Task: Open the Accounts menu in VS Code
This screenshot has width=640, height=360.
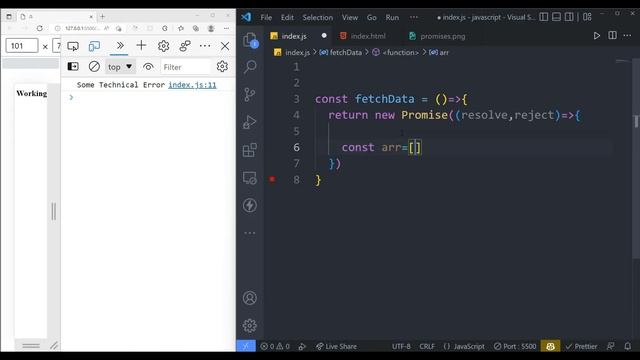Action: [x=250, y=298]
